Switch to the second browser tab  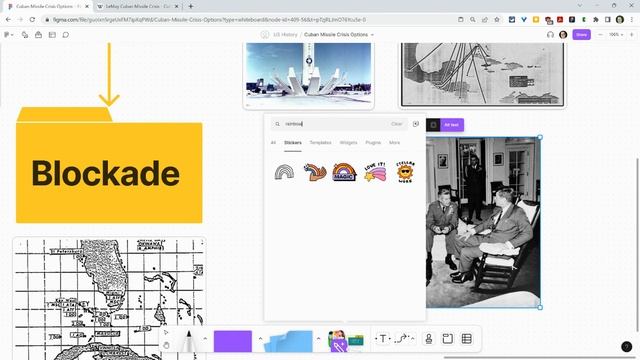click(x=138, y=6)
